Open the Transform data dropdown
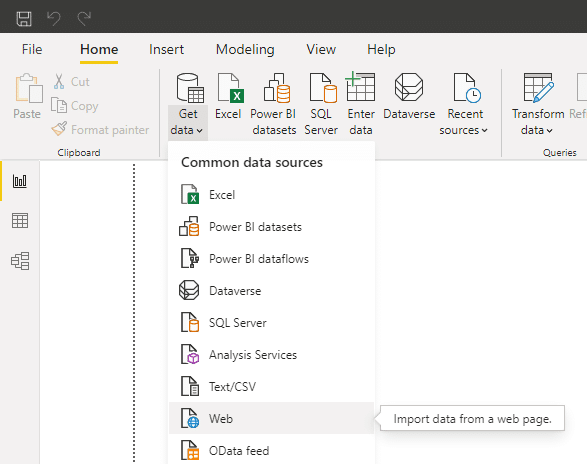 538,104
